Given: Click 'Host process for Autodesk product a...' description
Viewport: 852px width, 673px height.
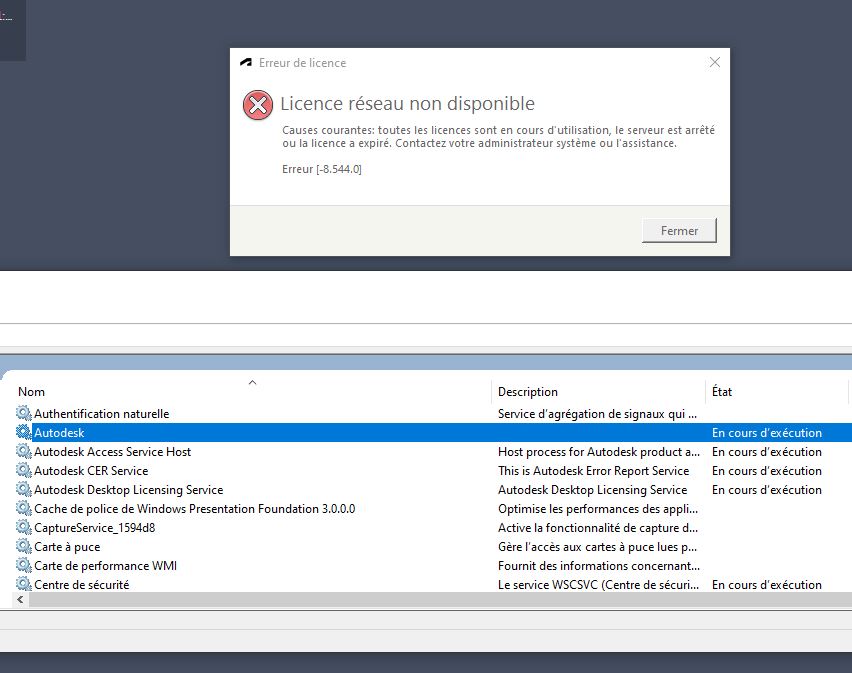Looking at the screenshot, I should pos(599,452).
